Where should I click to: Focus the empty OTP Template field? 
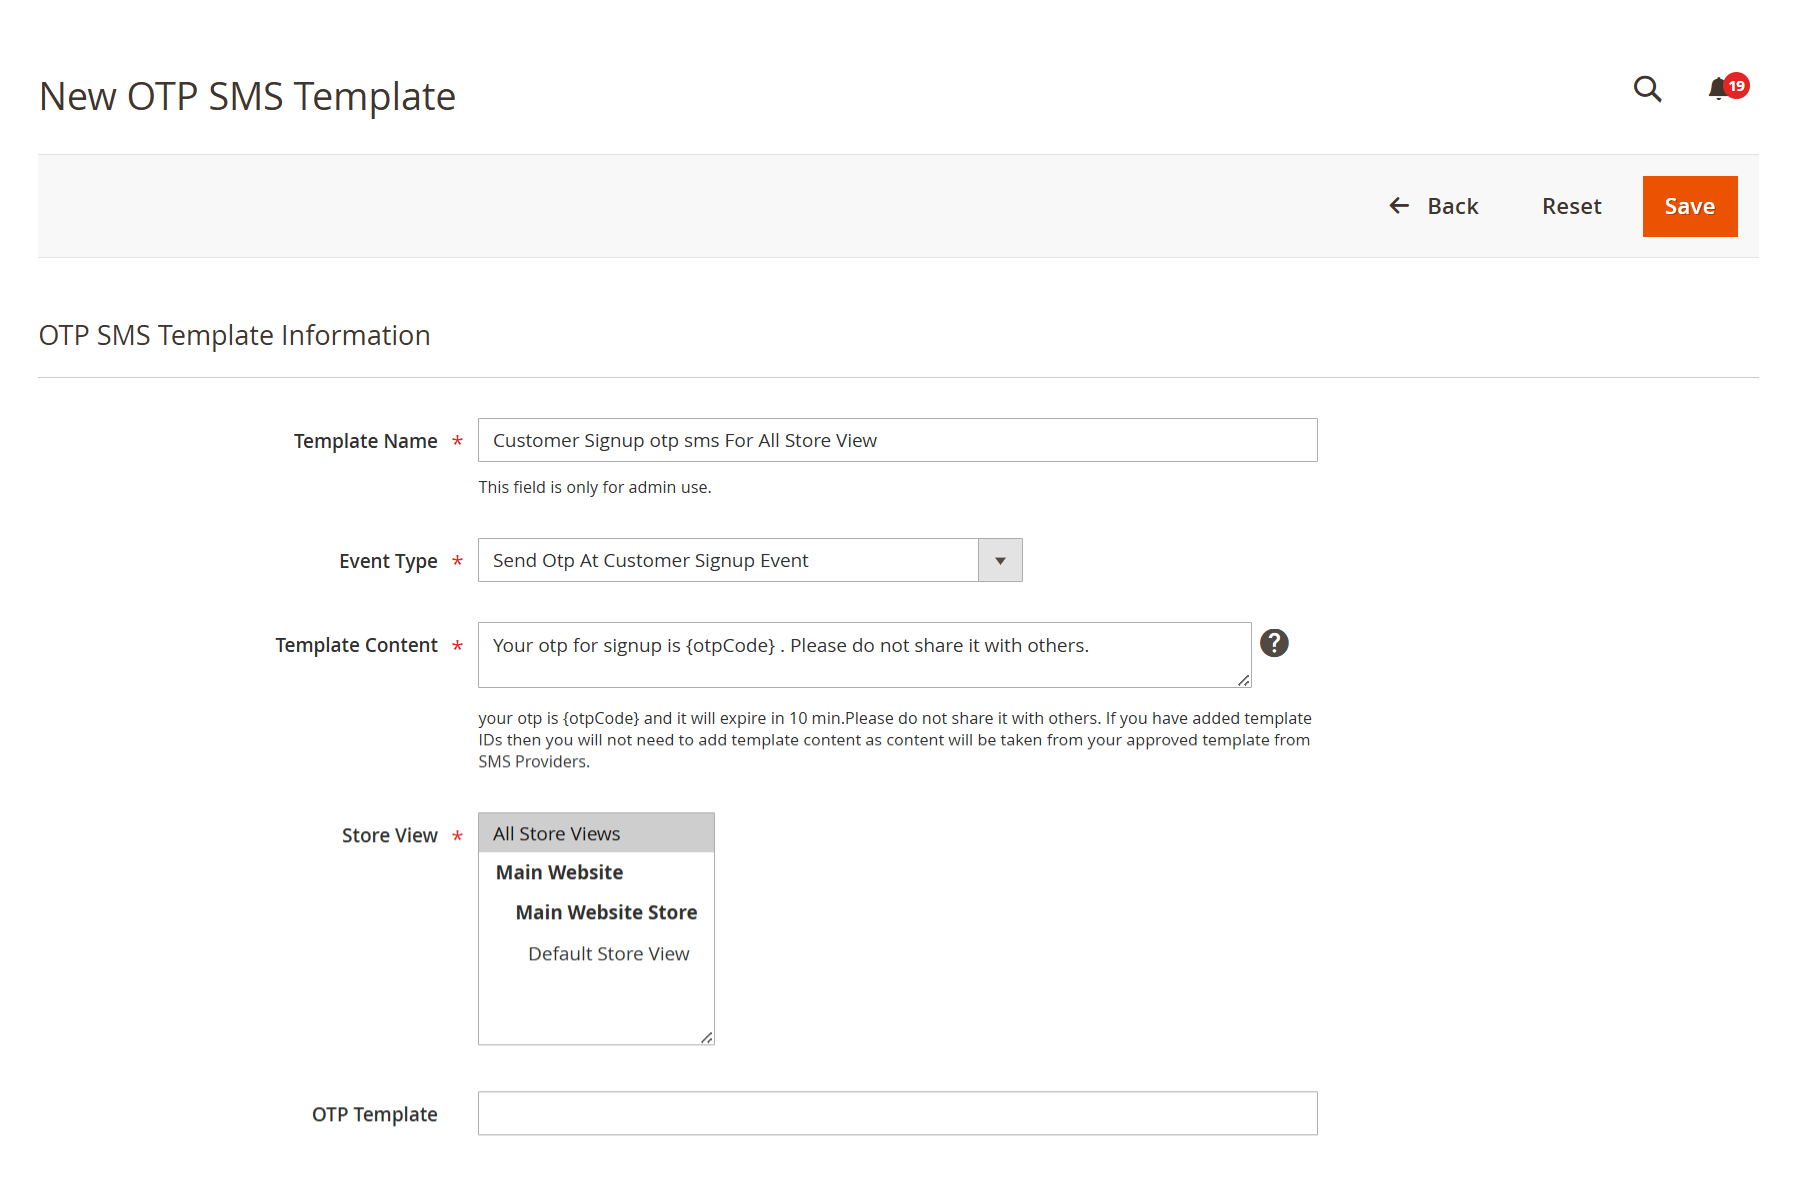pos(898,1113)
